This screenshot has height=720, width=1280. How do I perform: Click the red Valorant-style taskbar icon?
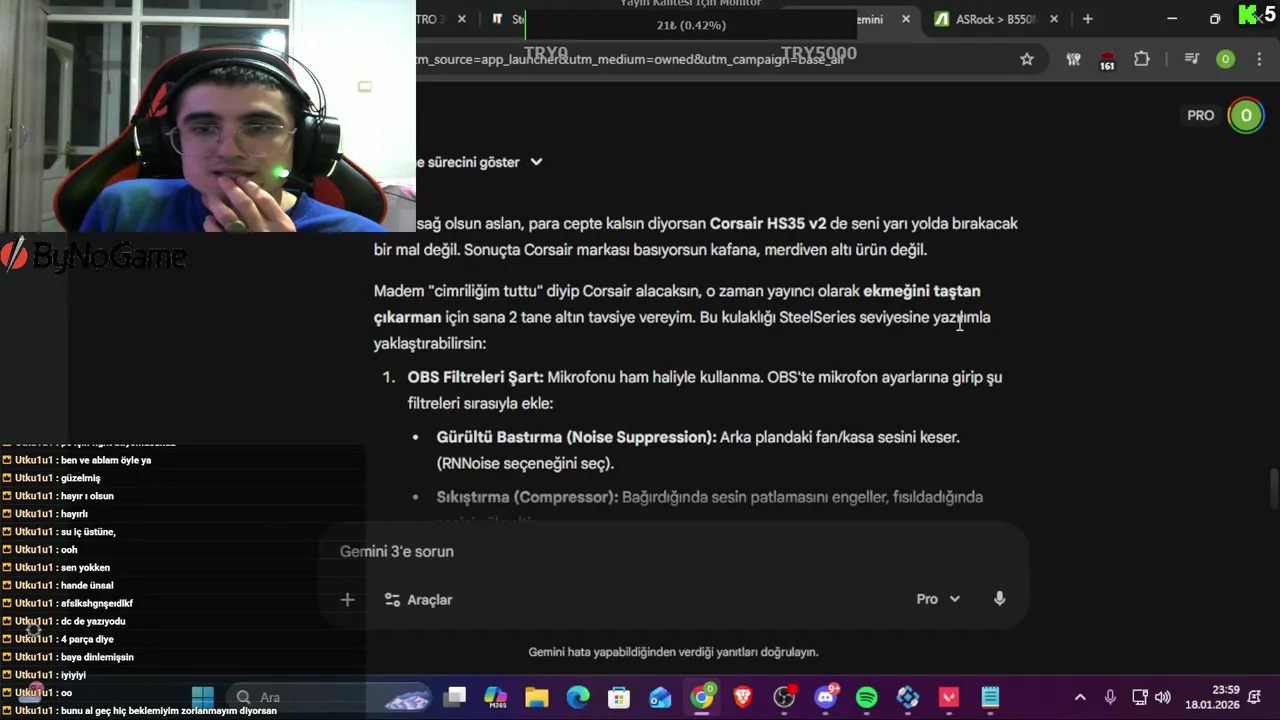[949, 697]
